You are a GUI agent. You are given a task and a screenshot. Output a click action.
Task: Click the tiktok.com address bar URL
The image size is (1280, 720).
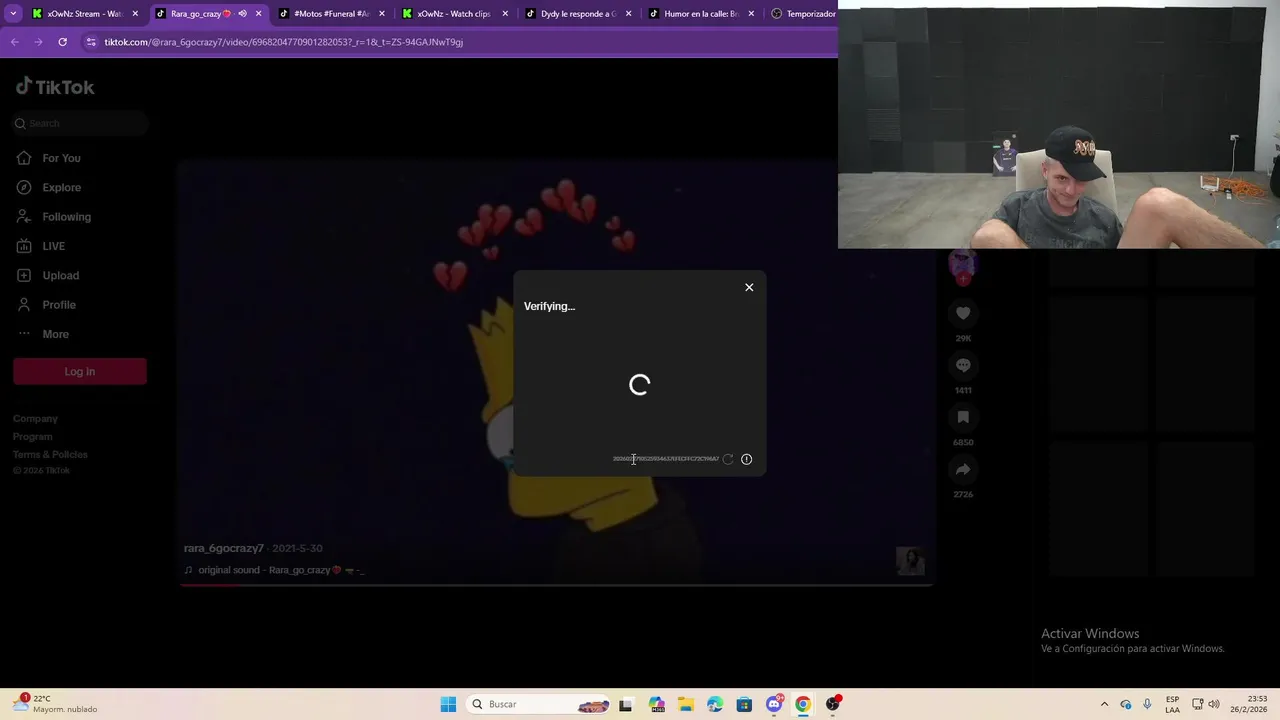tap(283, 42)
